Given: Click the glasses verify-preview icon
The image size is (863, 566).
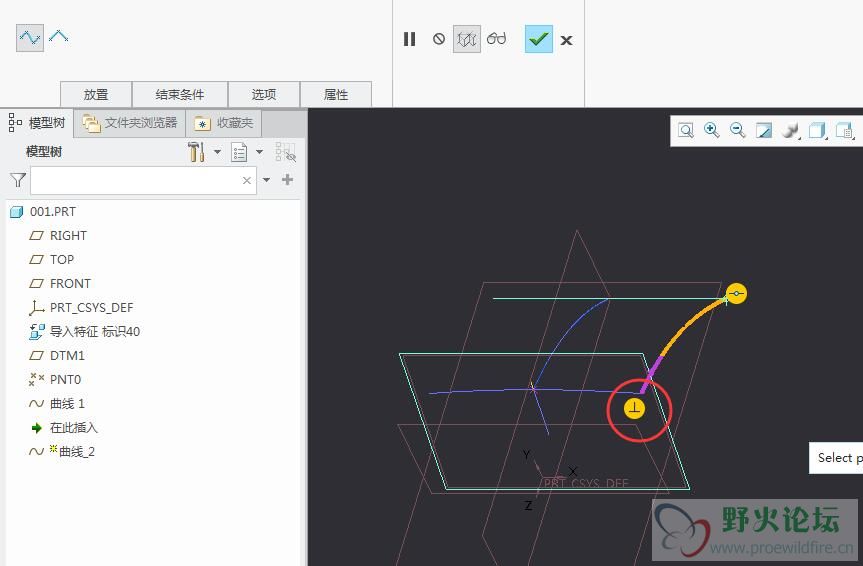Looking at the screenshot, I should [x=496, y=39].
